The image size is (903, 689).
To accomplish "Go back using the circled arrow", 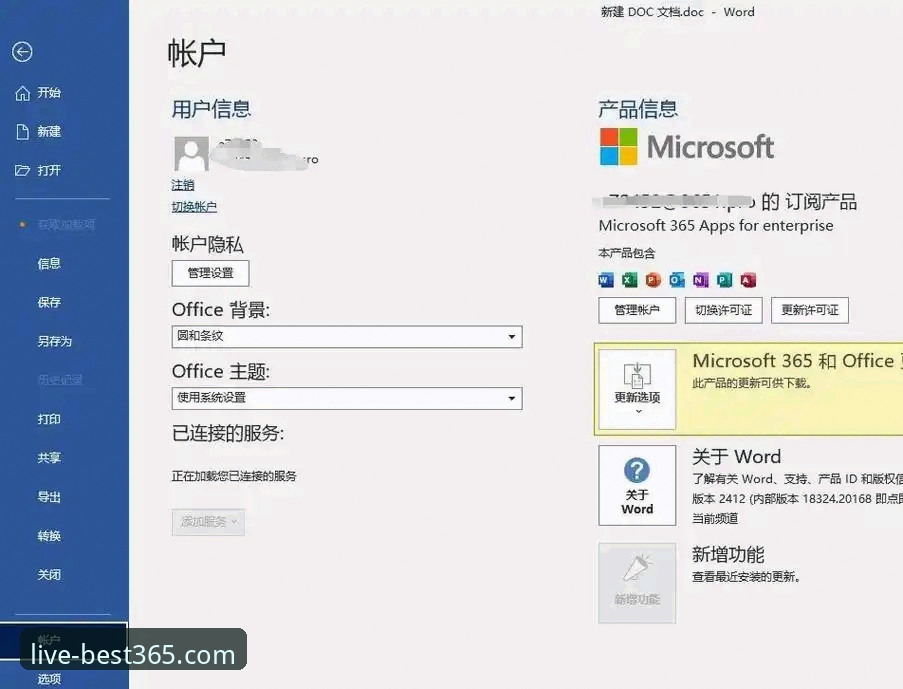I will click(22, 52).
